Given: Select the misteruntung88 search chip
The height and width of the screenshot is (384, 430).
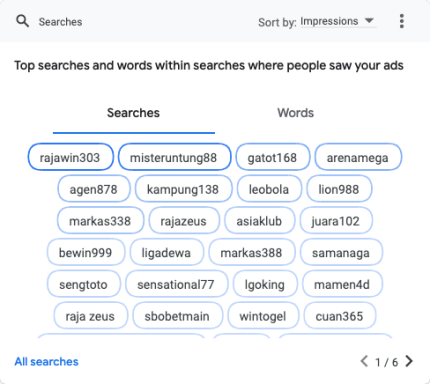Looking at the screenshot, I should click(175, 157).
